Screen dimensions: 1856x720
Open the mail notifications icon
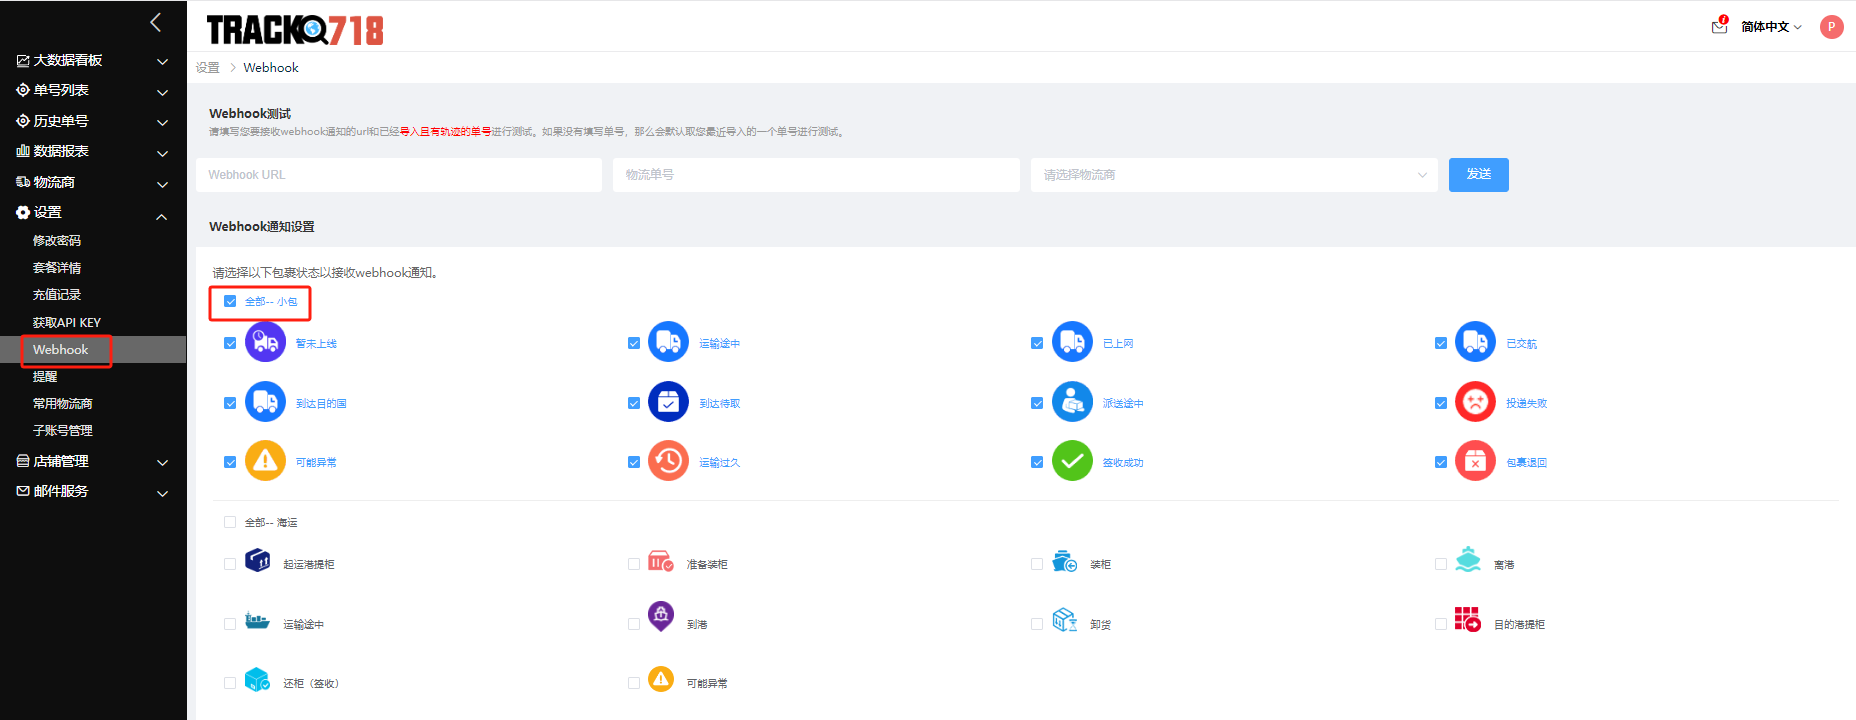[1720, 26]
